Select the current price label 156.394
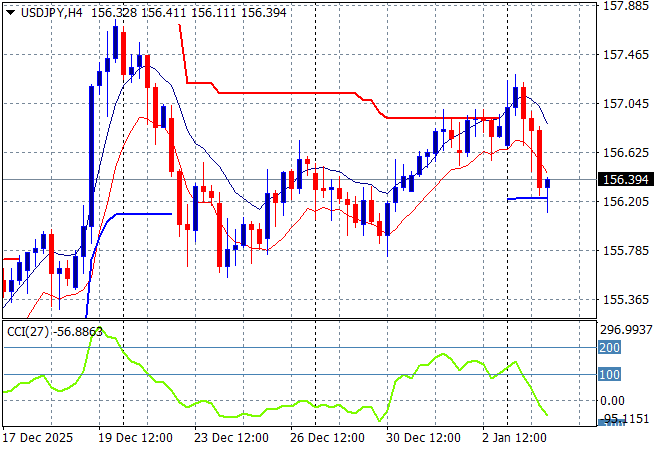 (624, 180)
